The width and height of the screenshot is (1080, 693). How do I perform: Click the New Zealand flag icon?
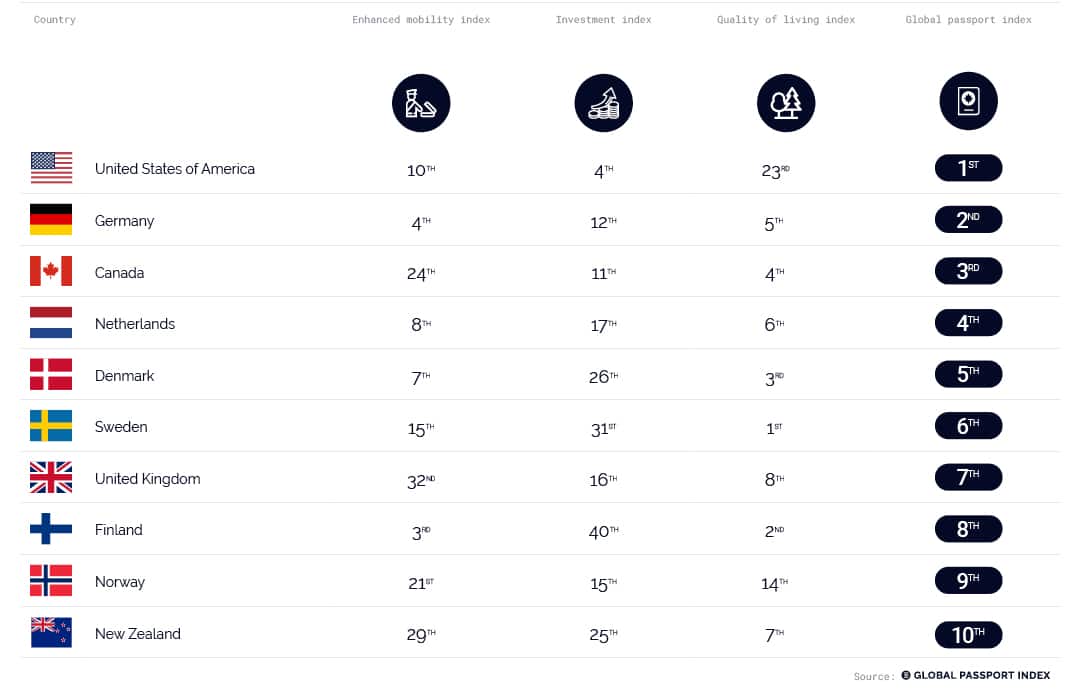(51, 632)
